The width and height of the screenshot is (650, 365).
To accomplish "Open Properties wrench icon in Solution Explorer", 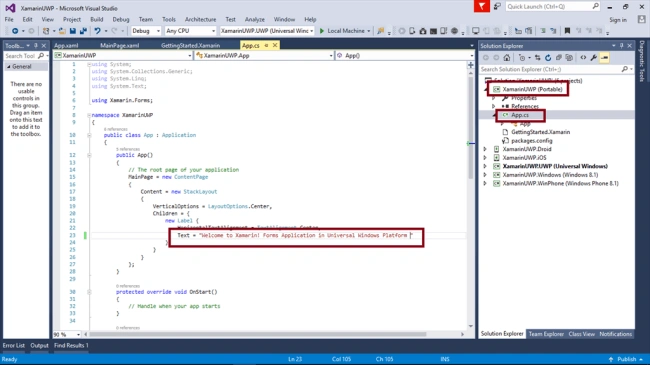I will point(594,58).
